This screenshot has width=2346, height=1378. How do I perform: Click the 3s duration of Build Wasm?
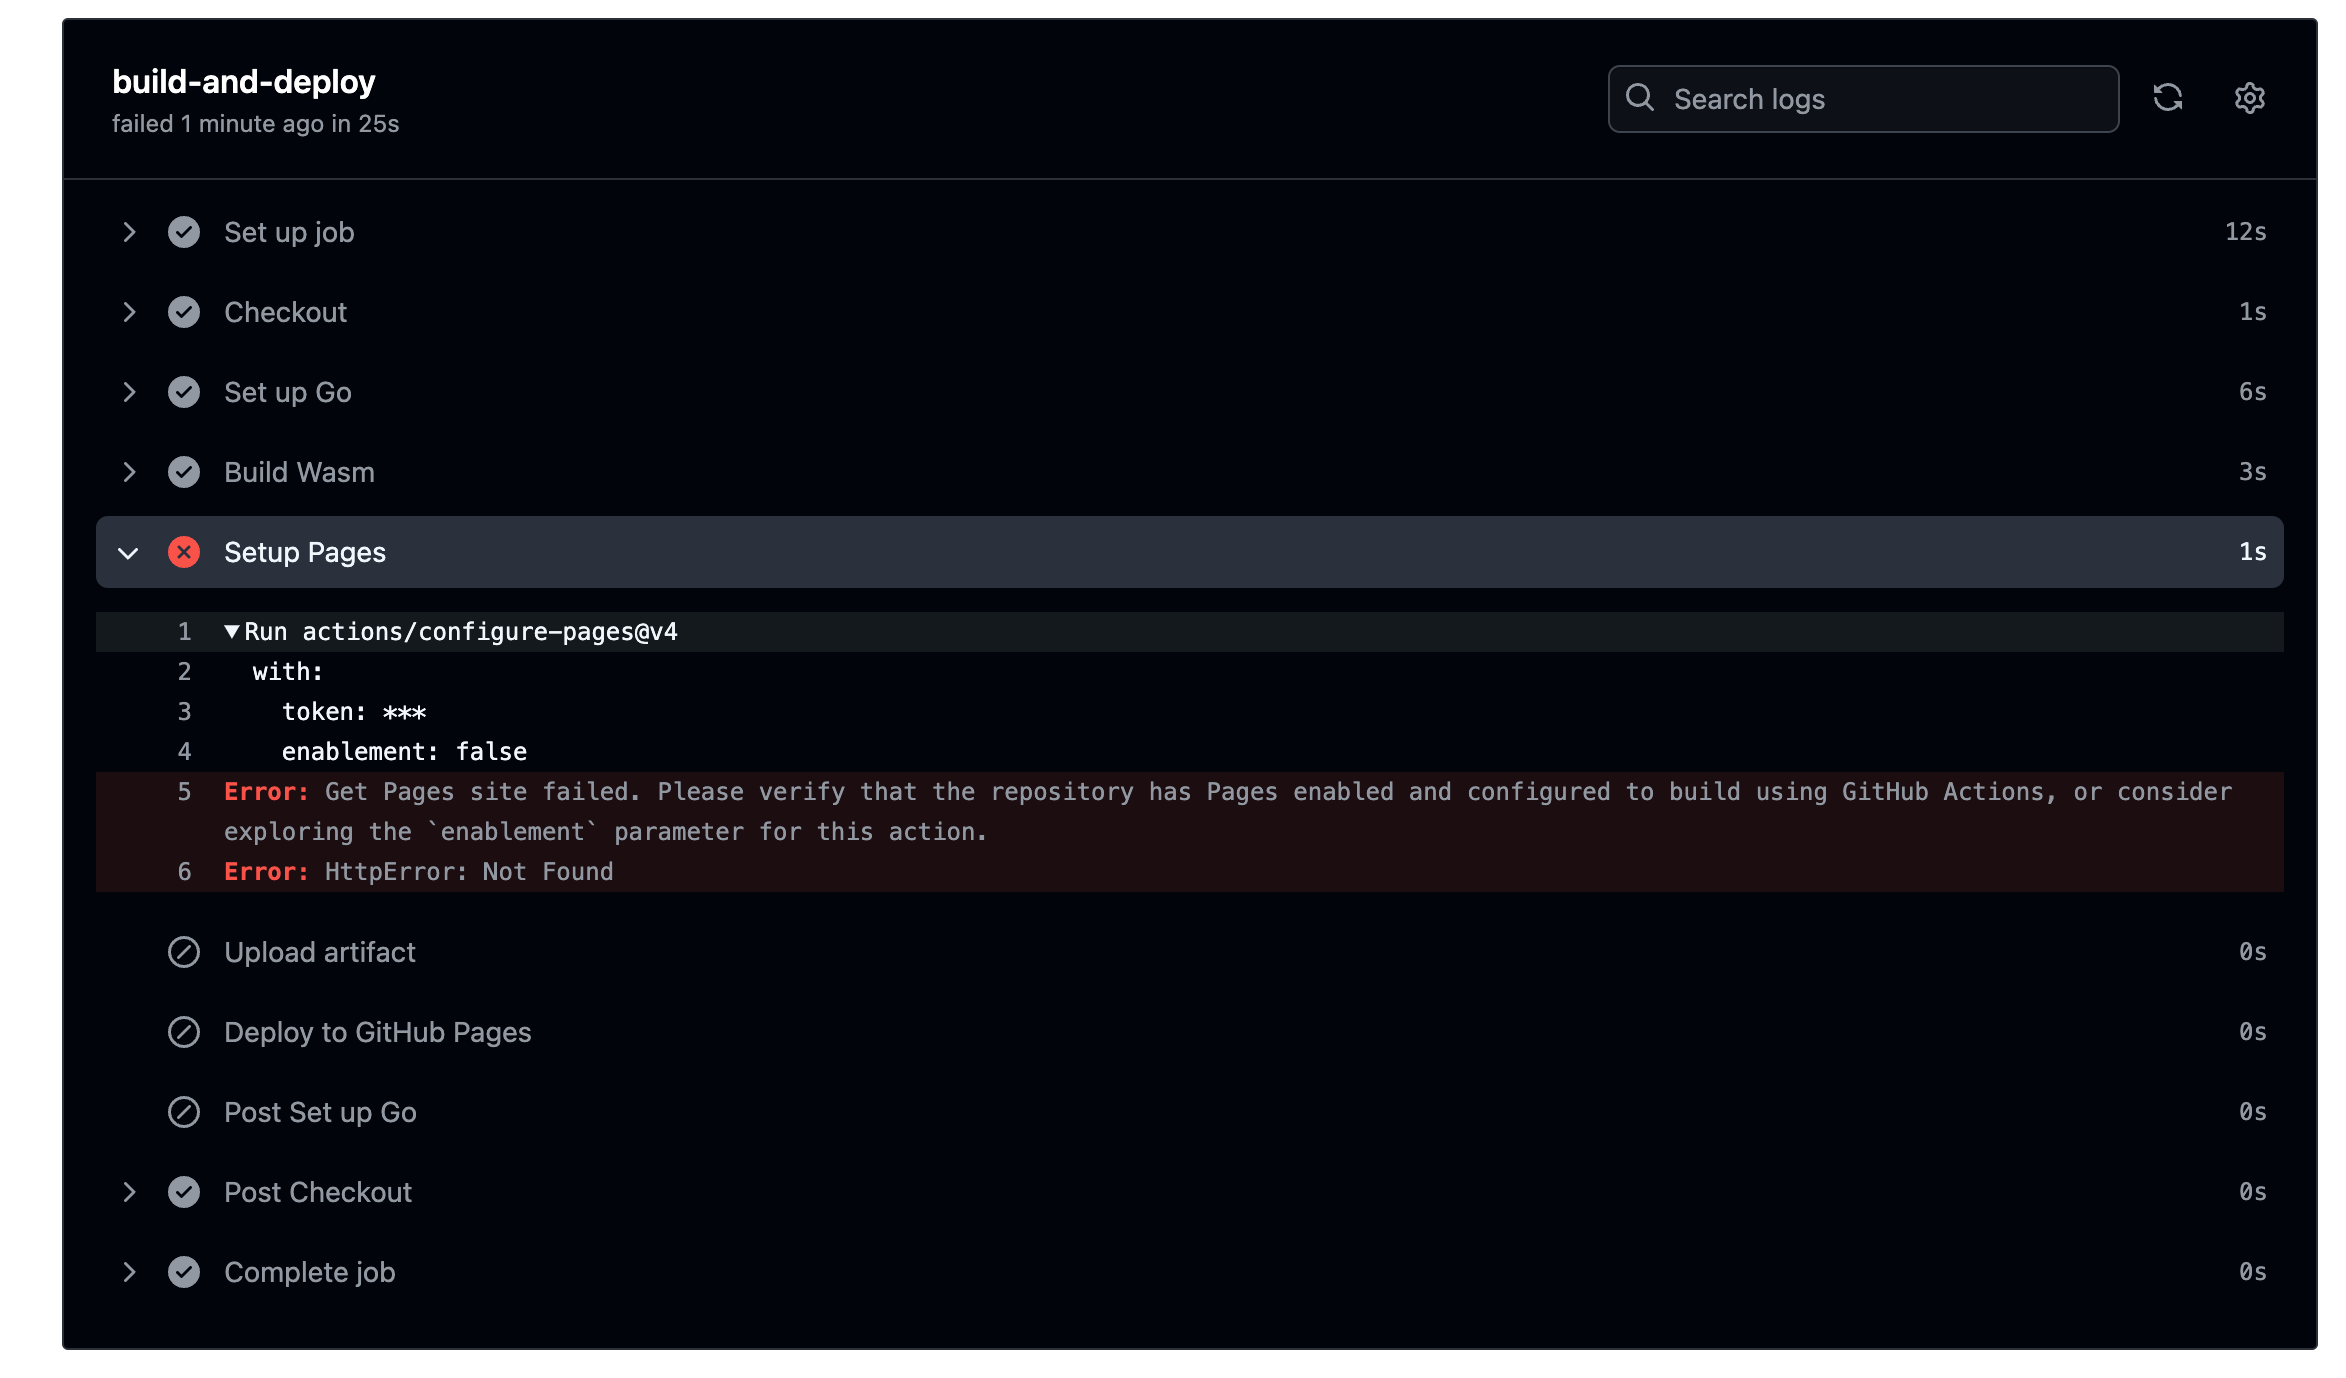(x=2252, y=472)
